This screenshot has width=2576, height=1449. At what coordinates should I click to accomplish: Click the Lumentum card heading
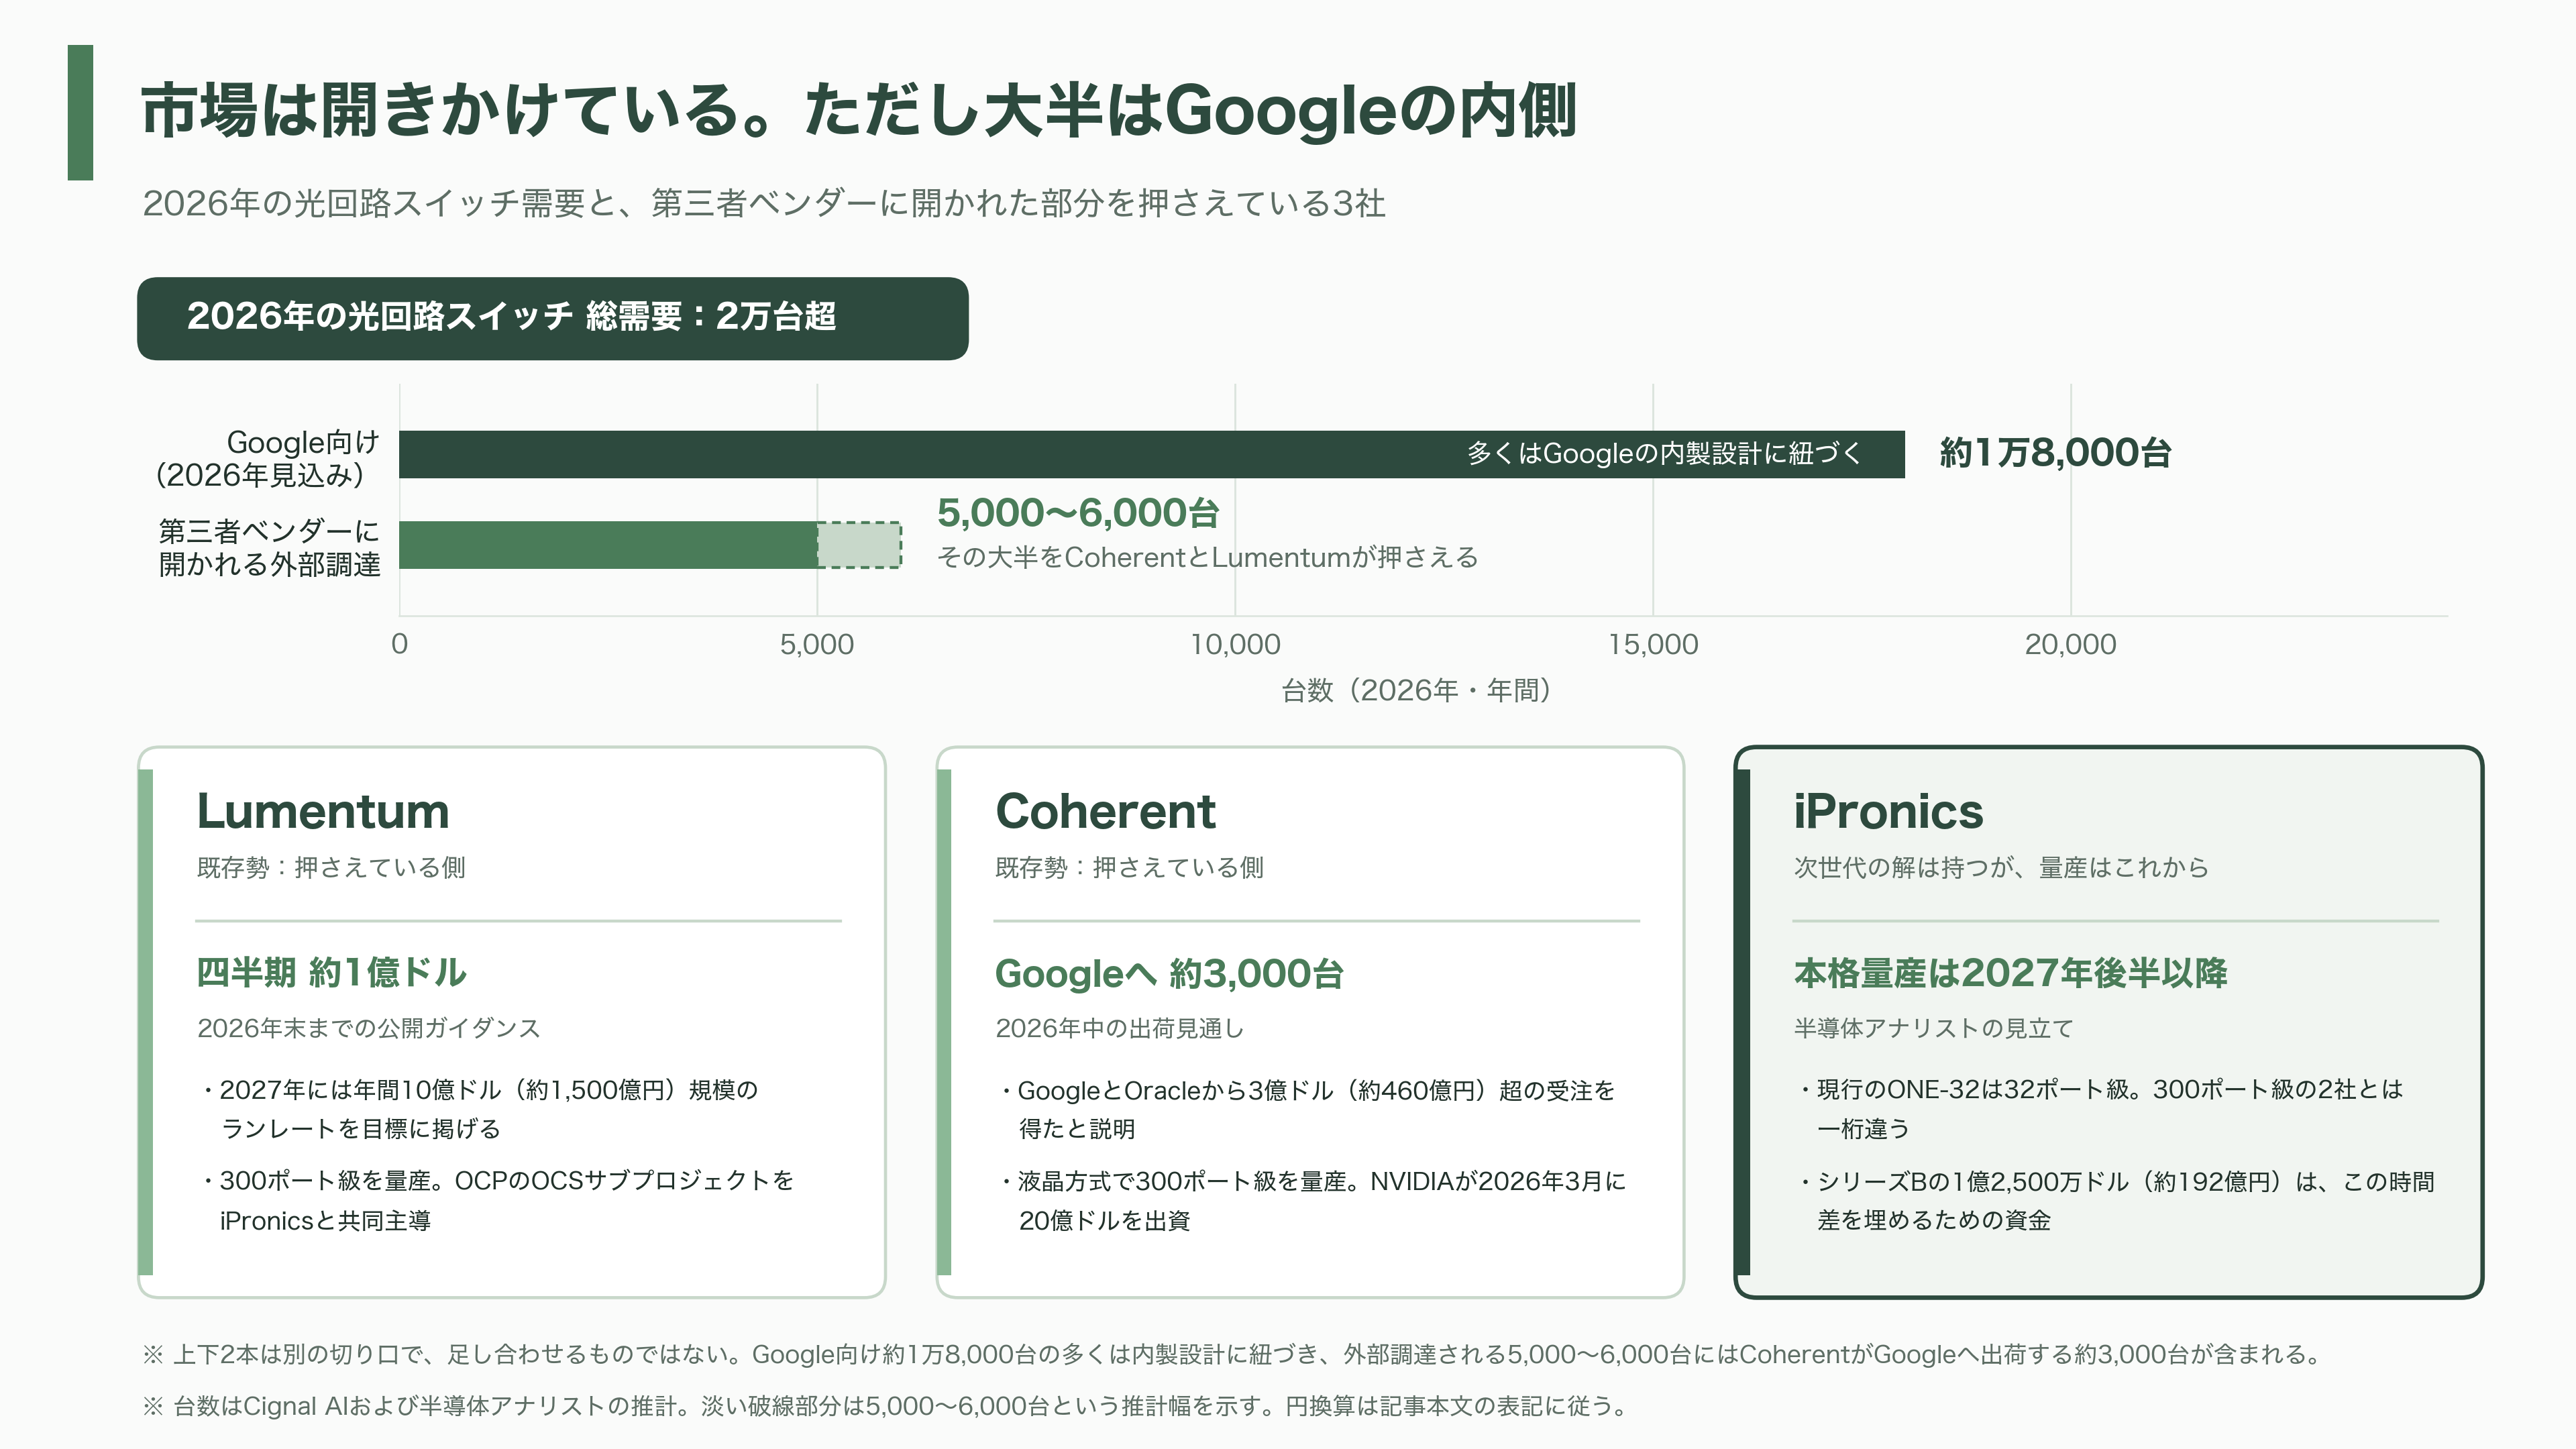tap(323, 811)
